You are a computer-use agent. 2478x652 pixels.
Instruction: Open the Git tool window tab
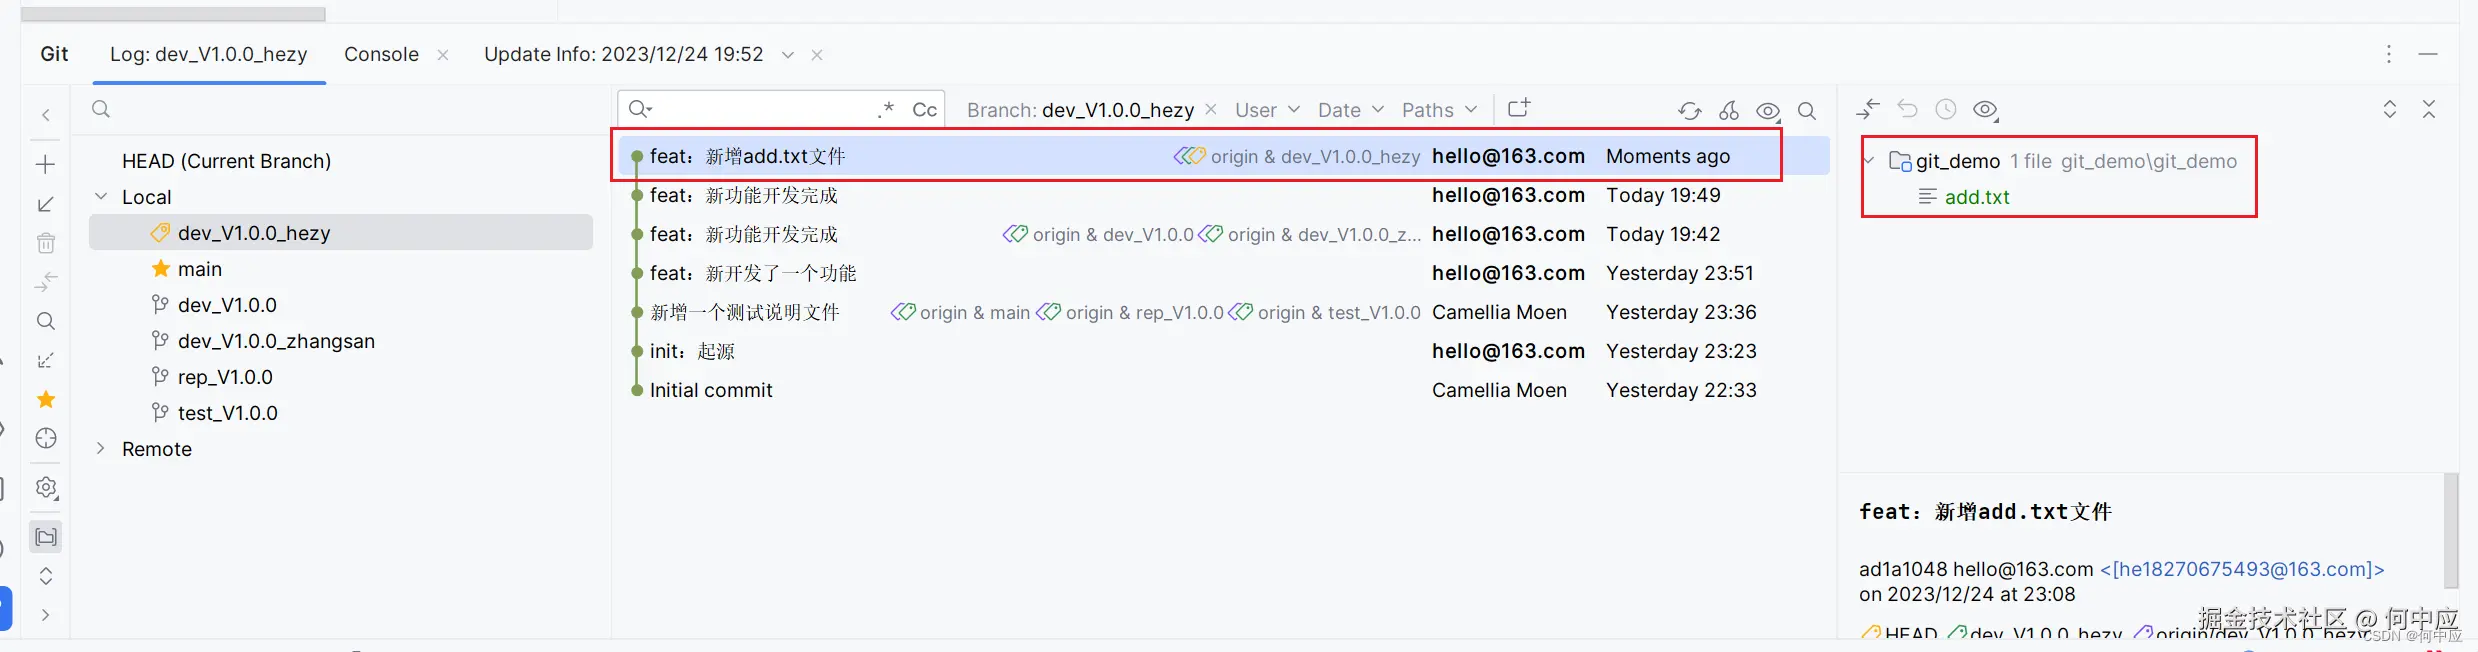(x=54, y=54)
